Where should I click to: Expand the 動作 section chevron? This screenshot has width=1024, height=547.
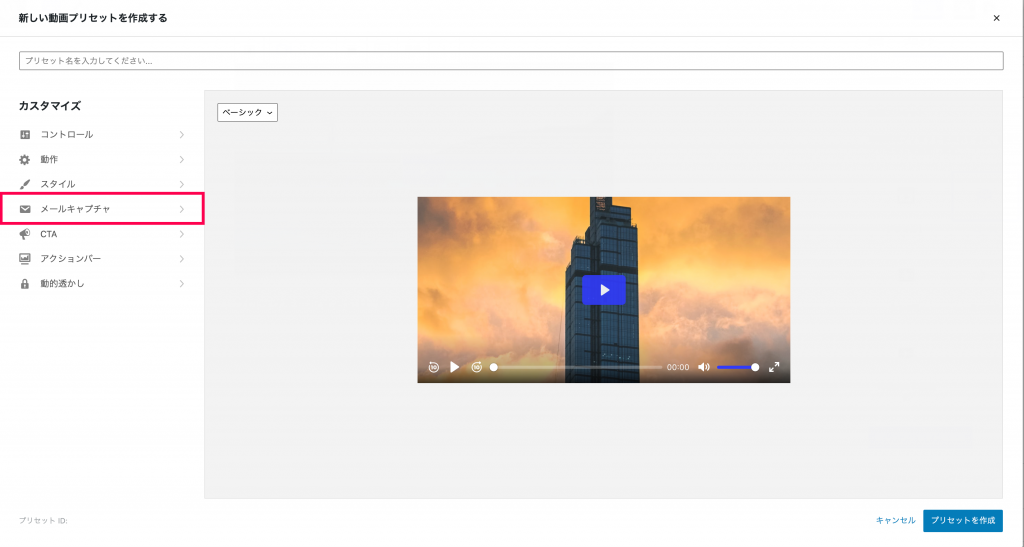[182, 159]
